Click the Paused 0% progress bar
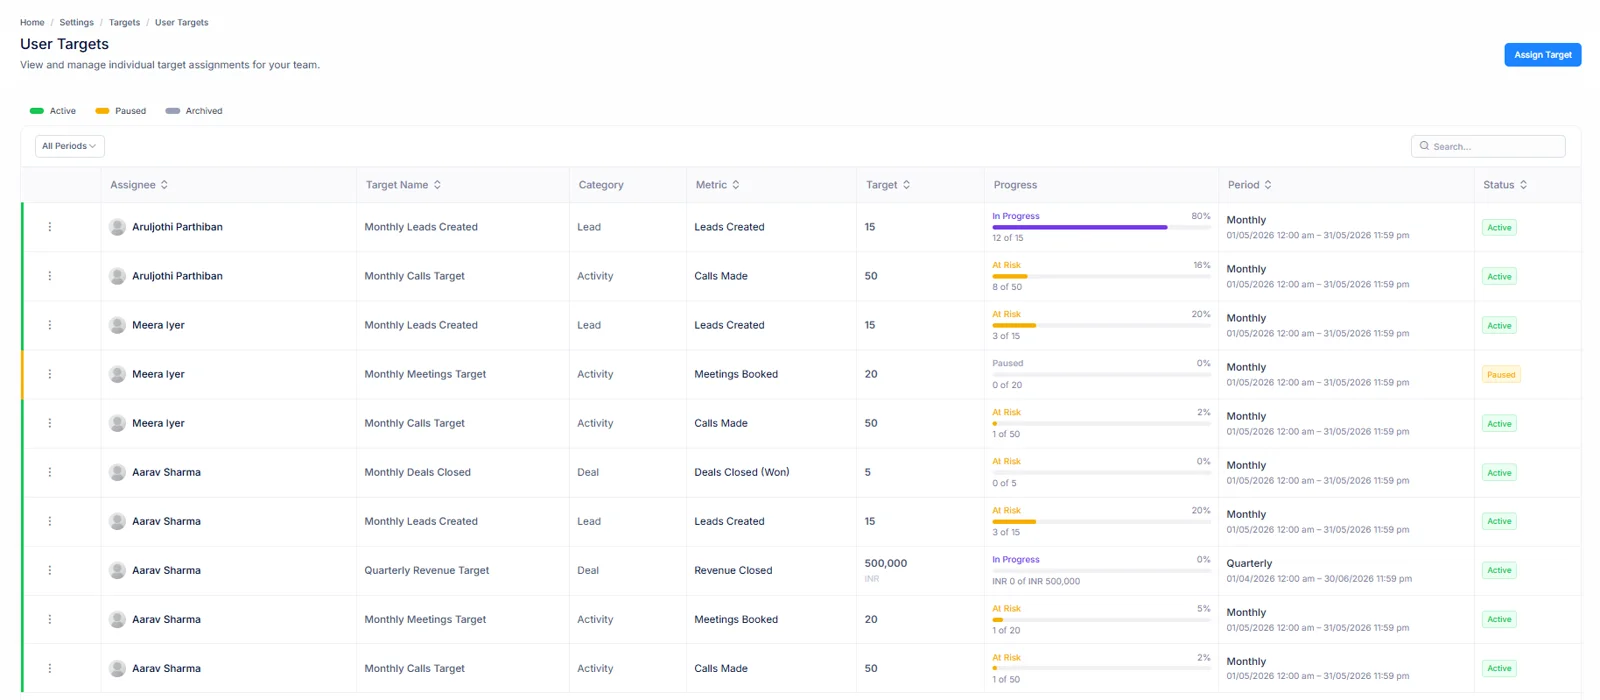 pyautogui.click(x=1101, y=374)
